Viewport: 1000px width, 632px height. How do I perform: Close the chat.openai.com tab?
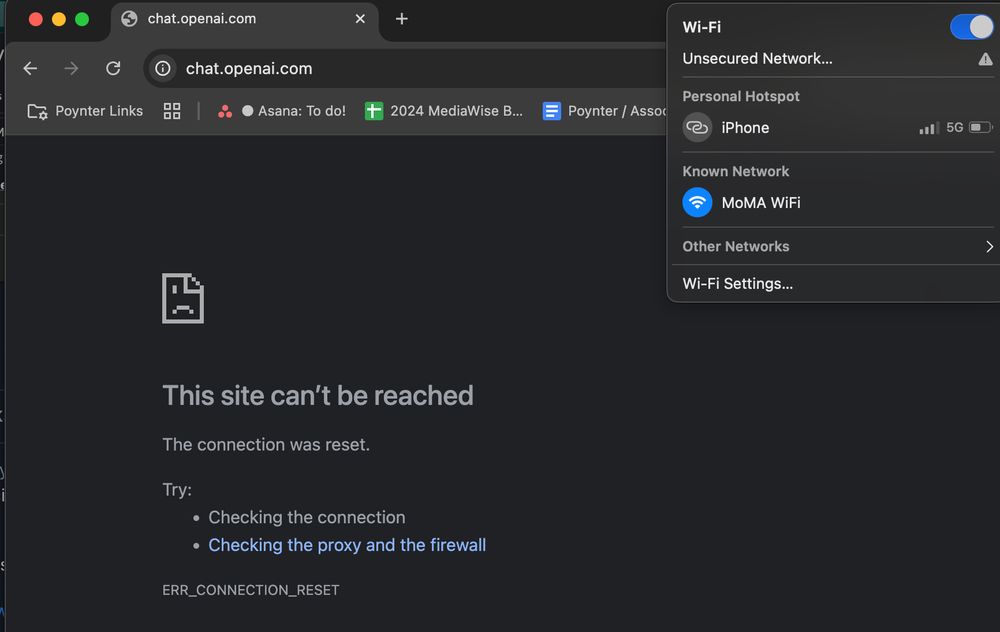[x=360, y=19]
